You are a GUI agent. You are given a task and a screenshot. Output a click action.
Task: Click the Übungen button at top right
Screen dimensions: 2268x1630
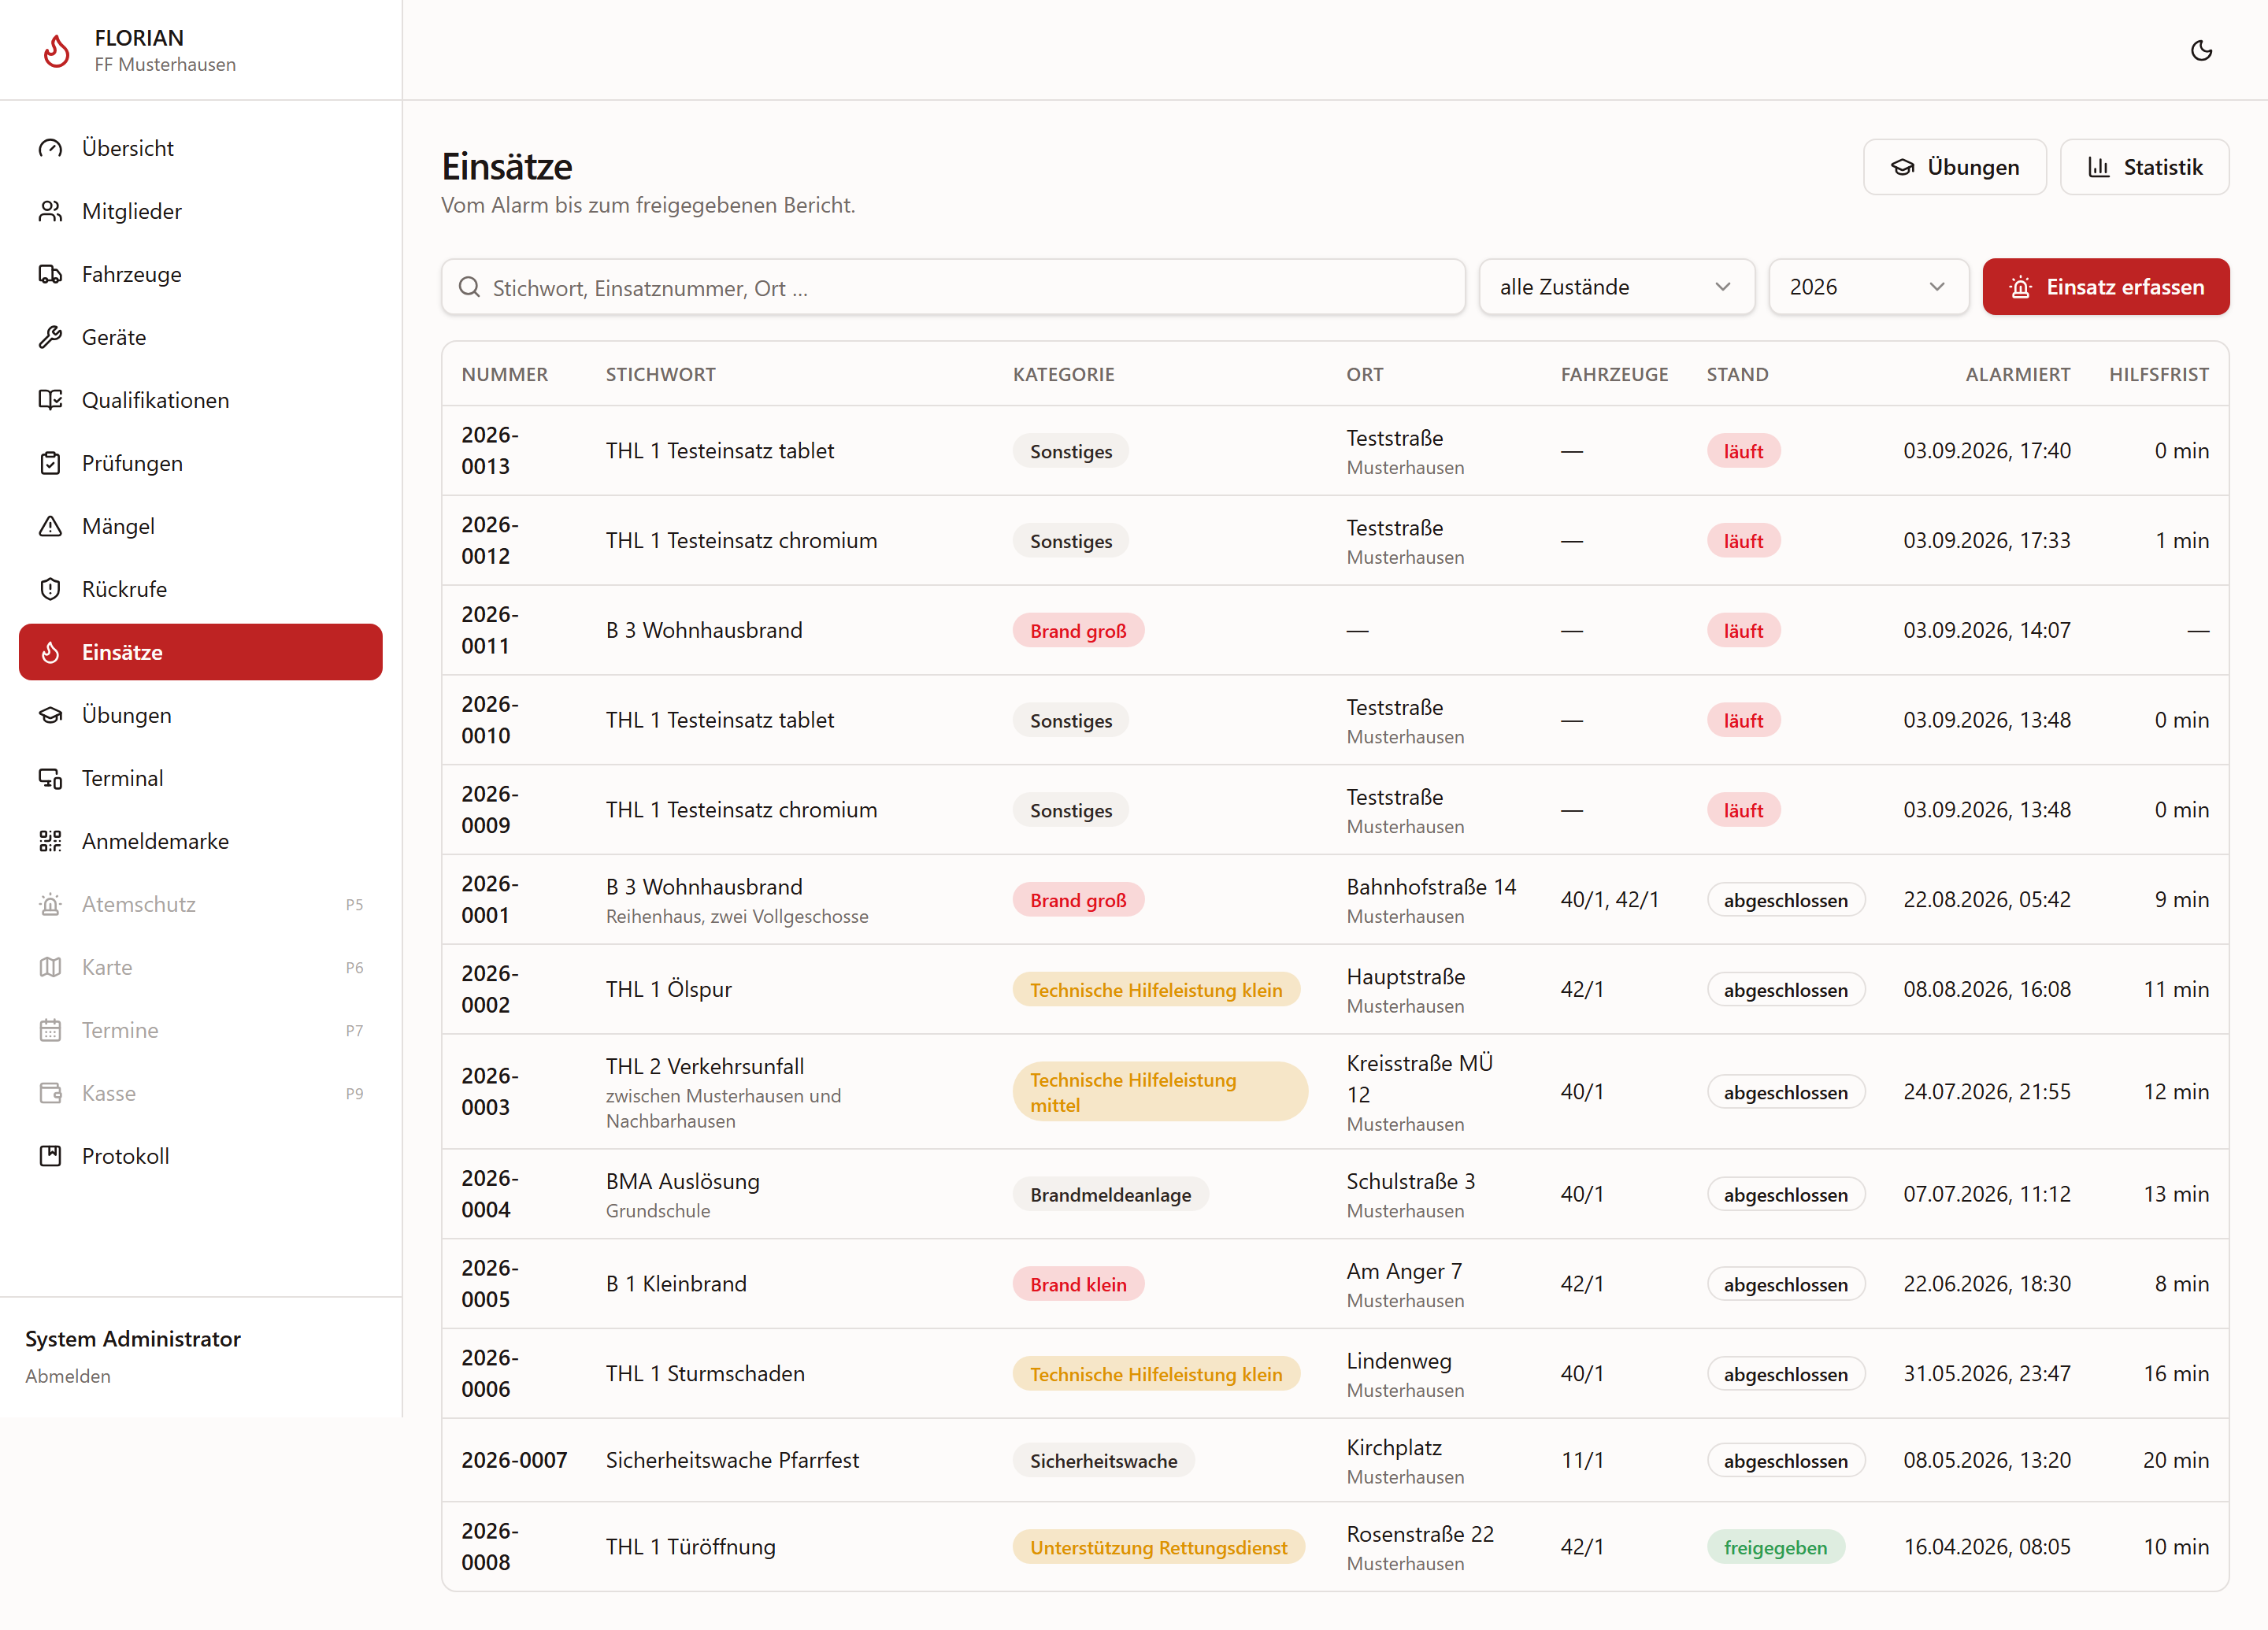1954,167
